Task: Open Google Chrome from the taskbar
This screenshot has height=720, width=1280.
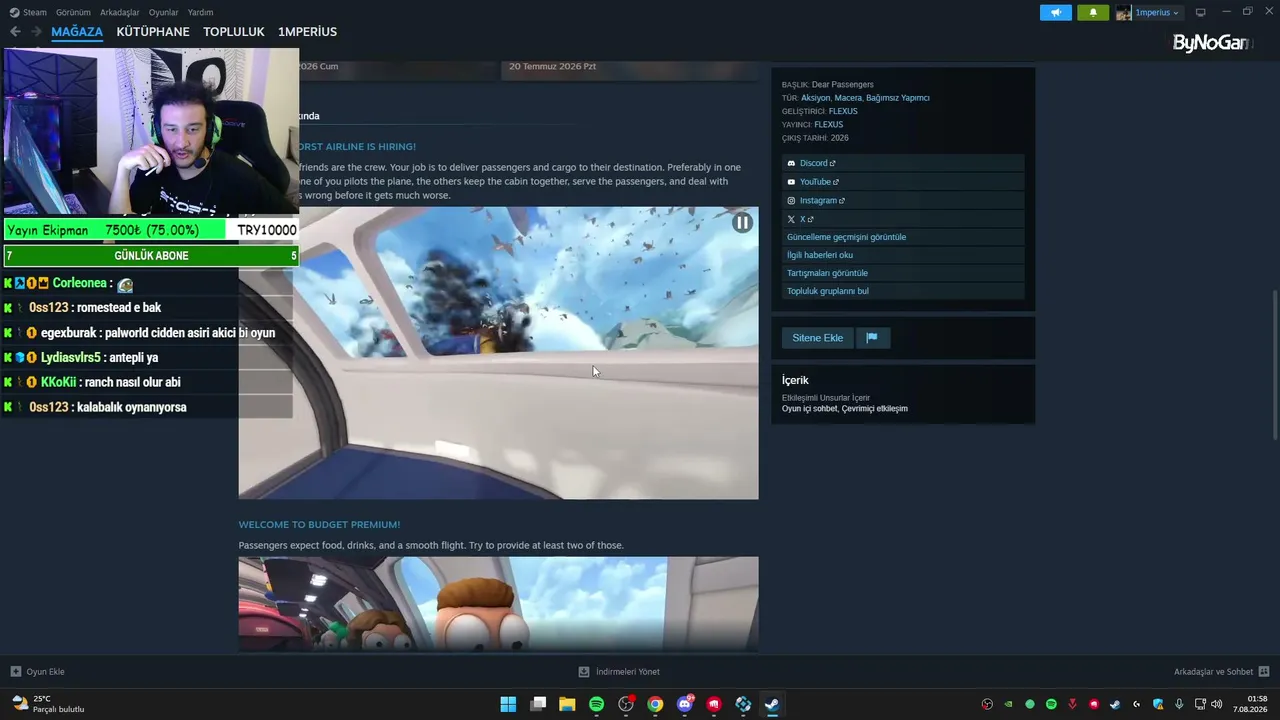Action: pos(655,704)
